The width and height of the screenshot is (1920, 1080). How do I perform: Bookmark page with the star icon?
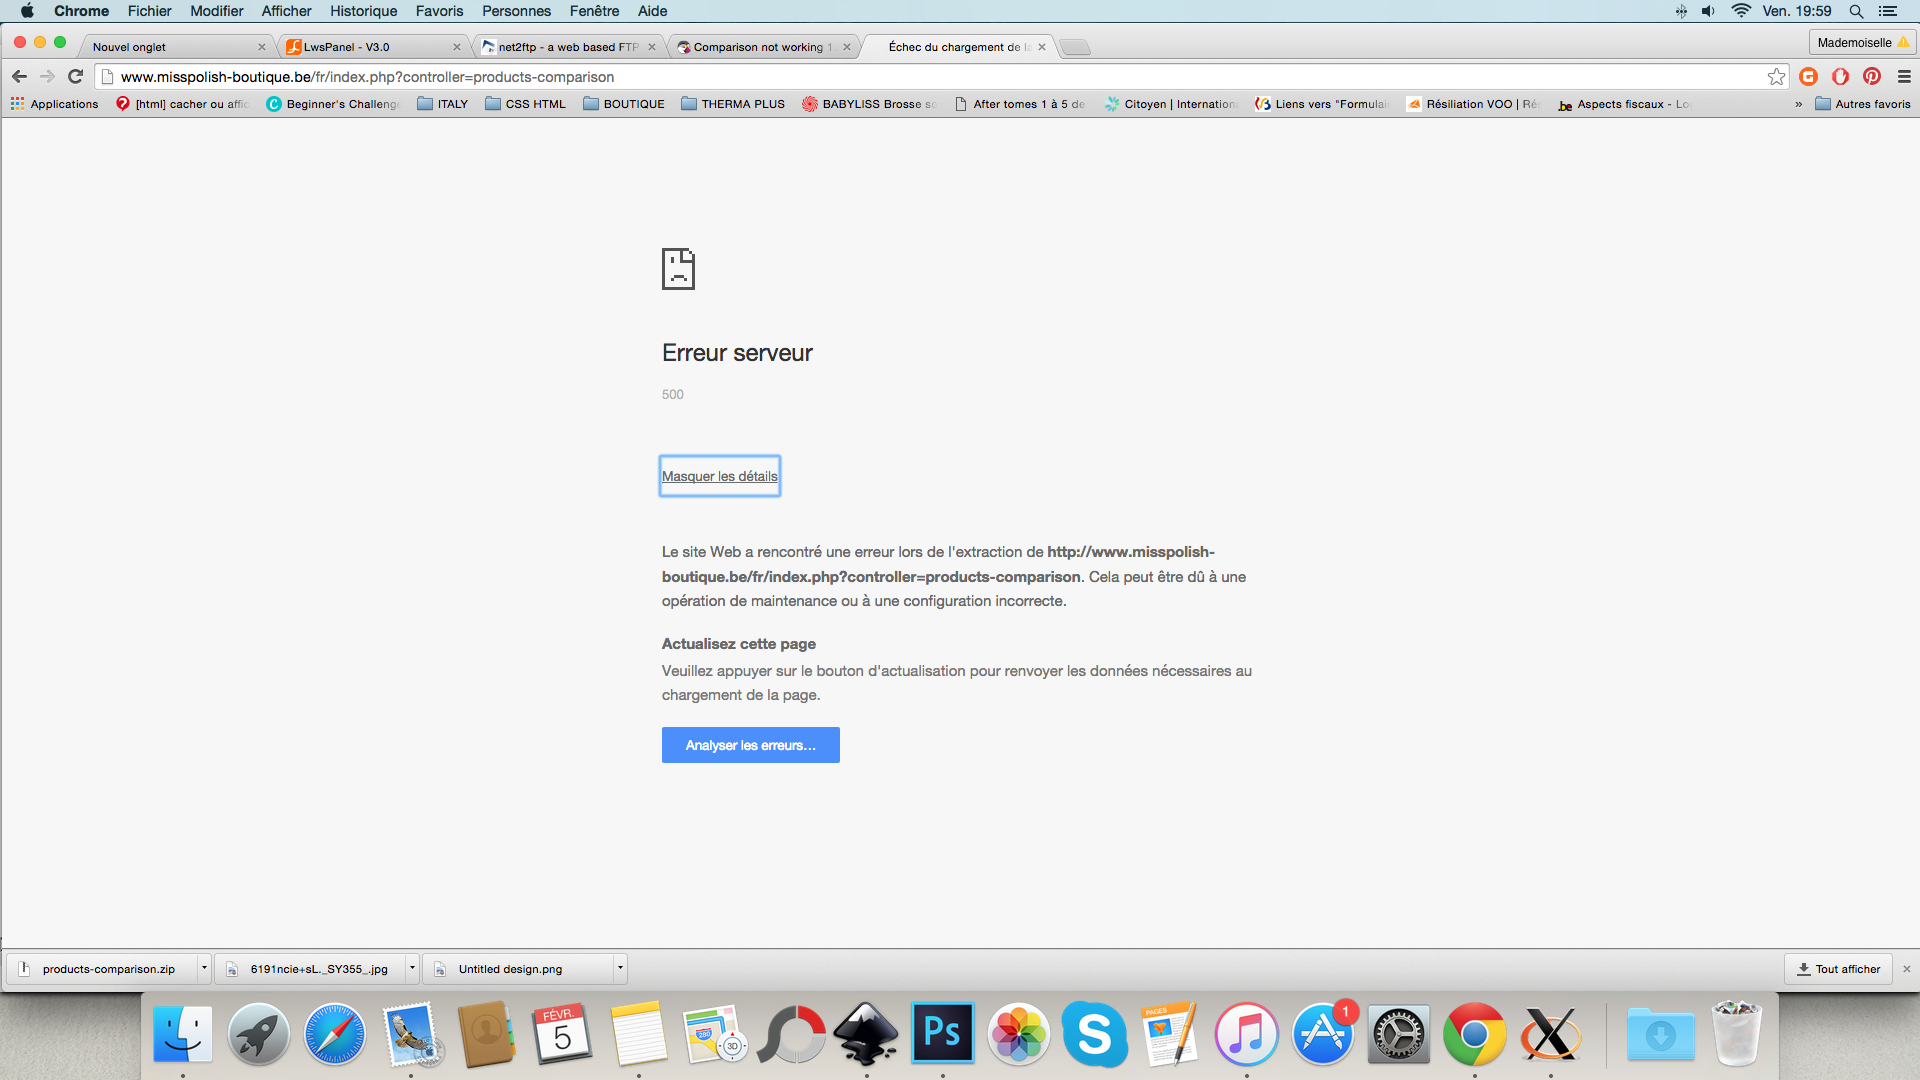point(1776,77)
